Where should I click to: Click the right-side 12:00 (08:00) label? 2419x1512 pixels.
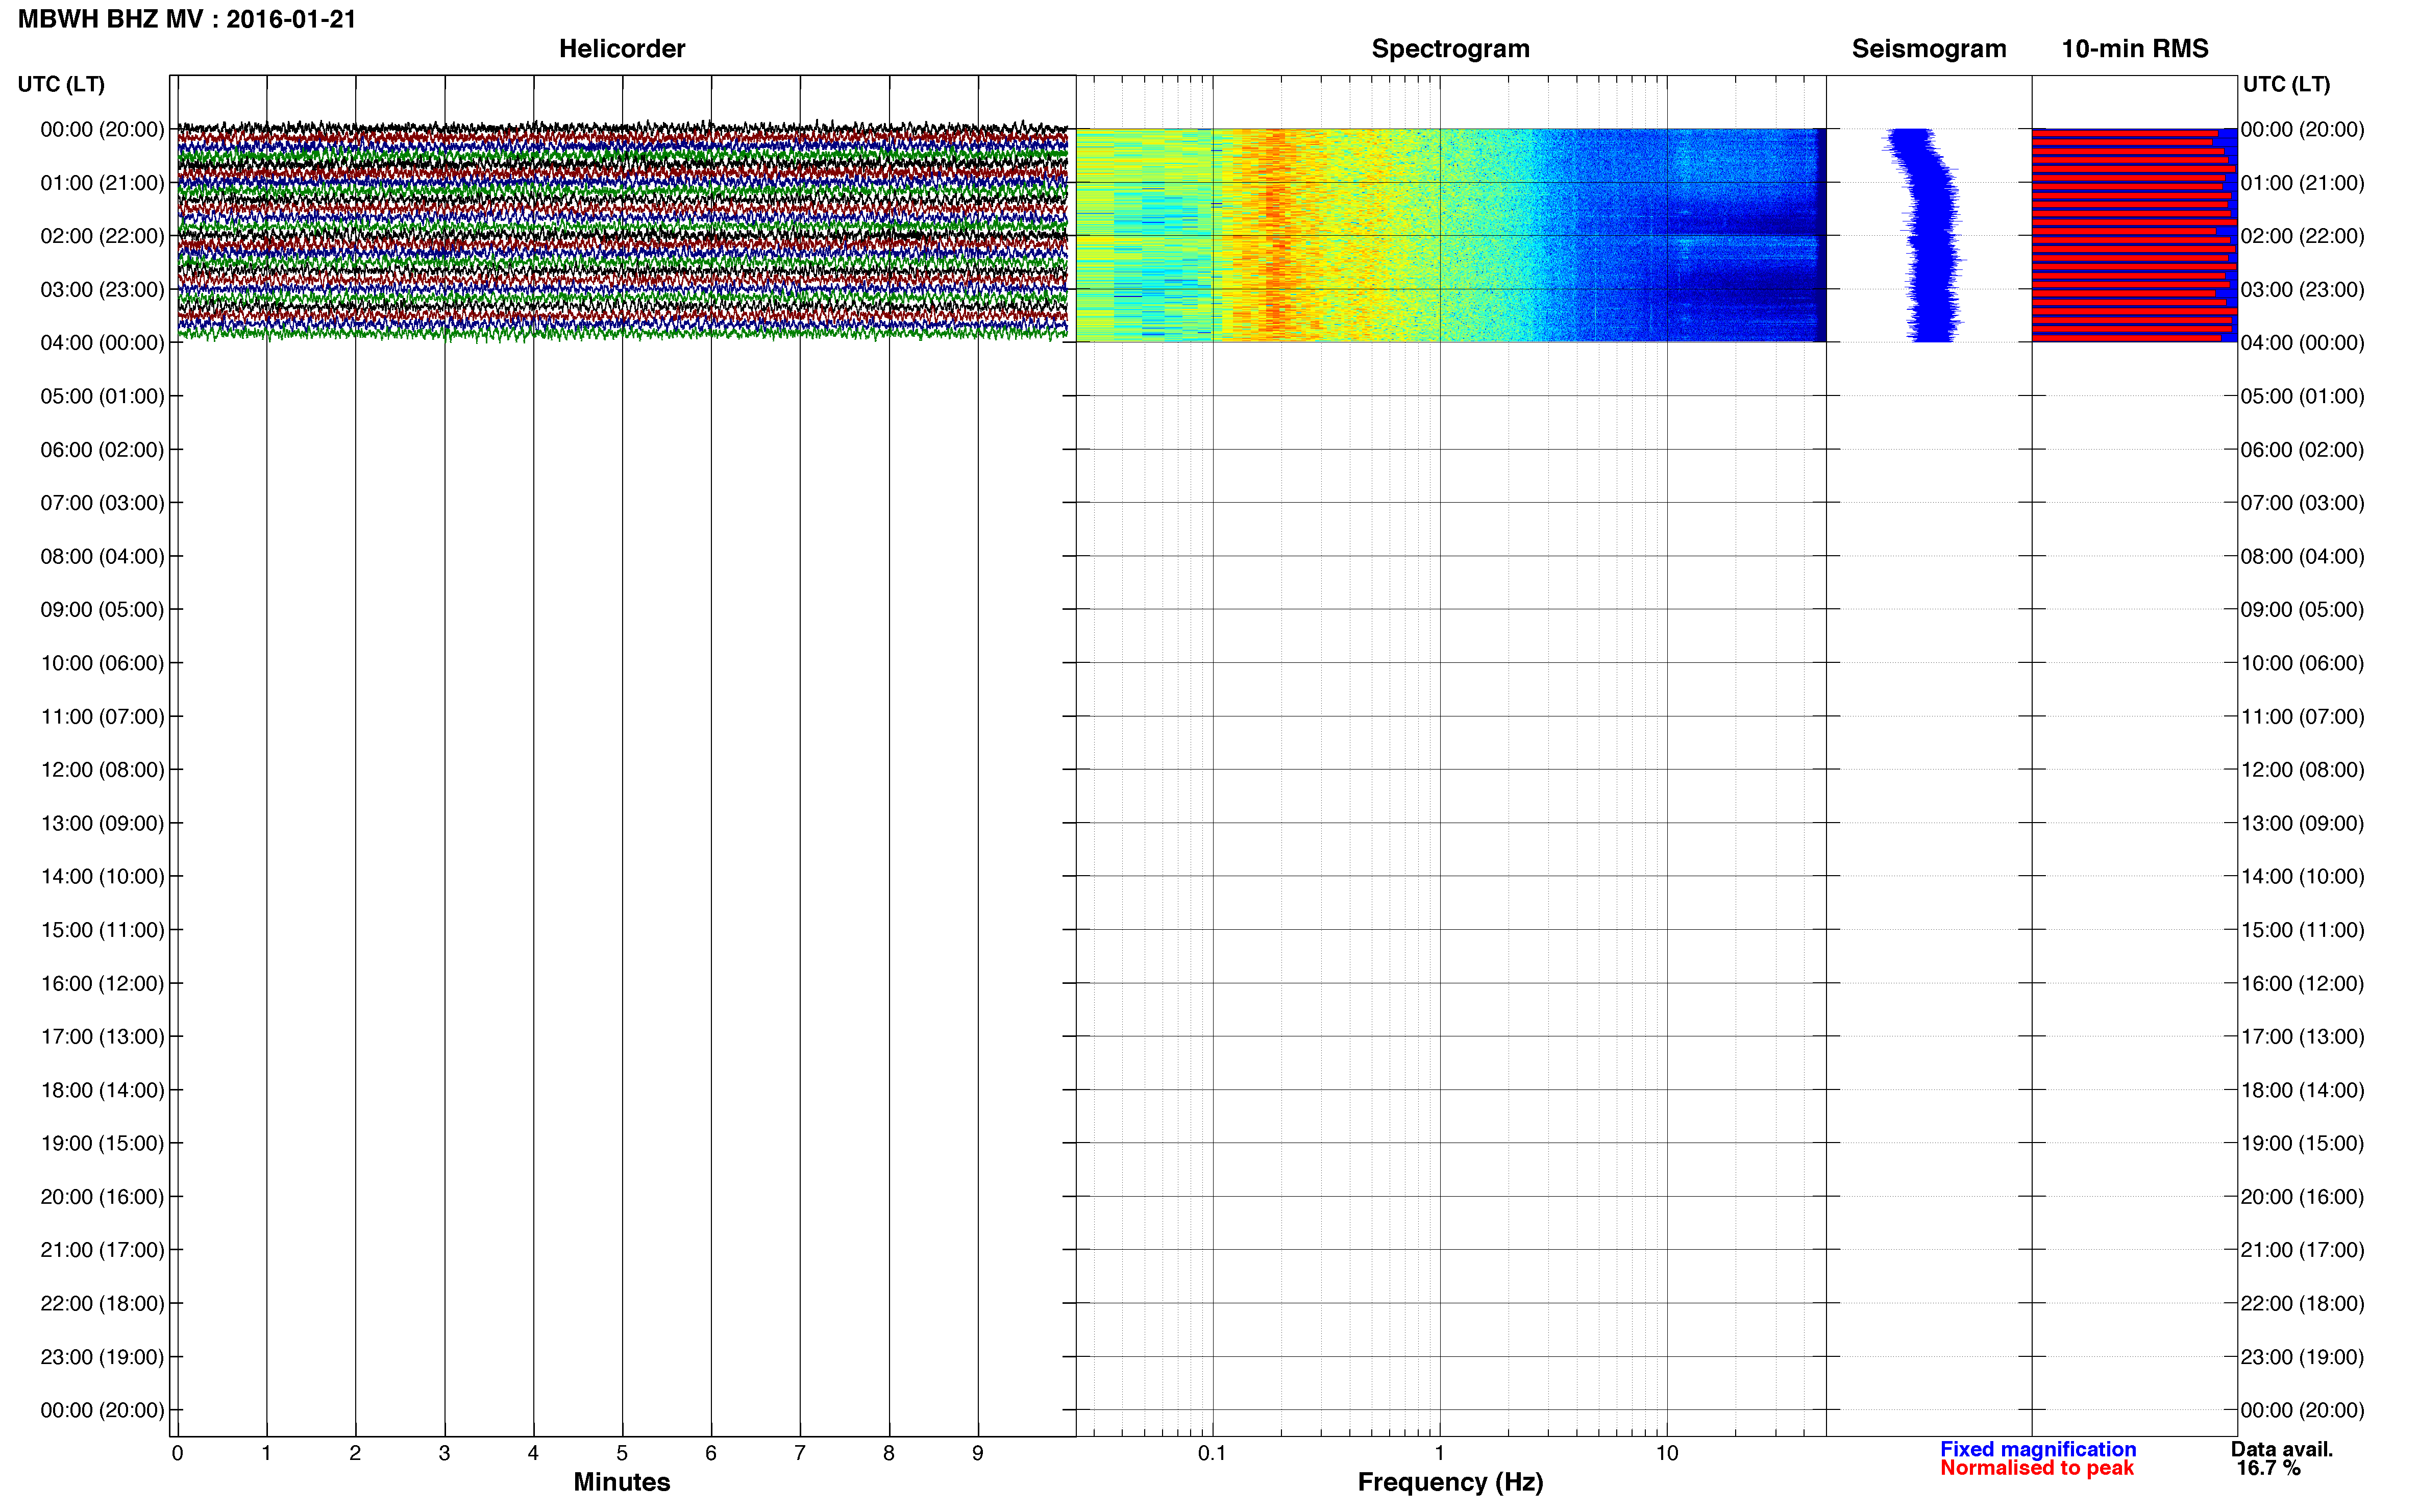coord(2302,770)
